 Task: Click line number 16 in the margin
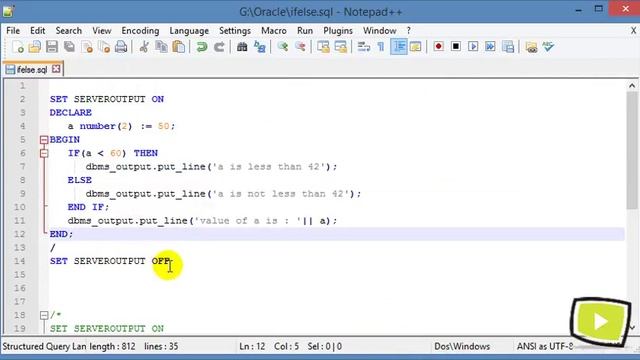(20, 288)
